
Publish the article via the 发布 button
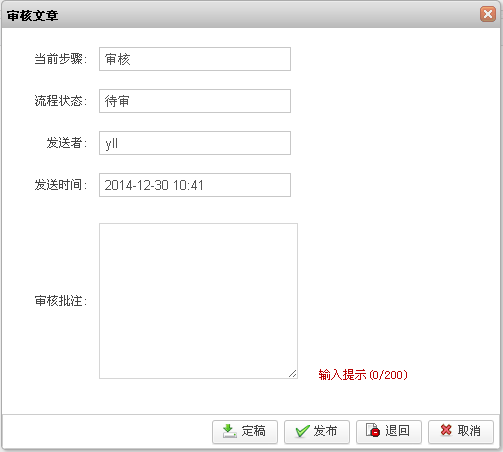coord(317,432)
